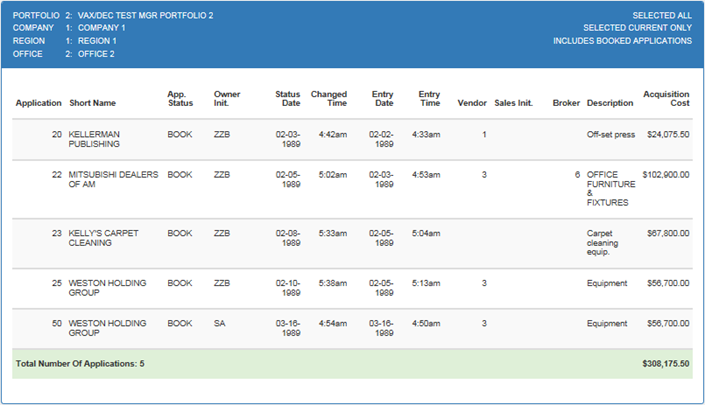This screenshot has width=705, height=405.
Task: Click the App. Status column header
Action: pyautogui.click(x=180, y=98)
